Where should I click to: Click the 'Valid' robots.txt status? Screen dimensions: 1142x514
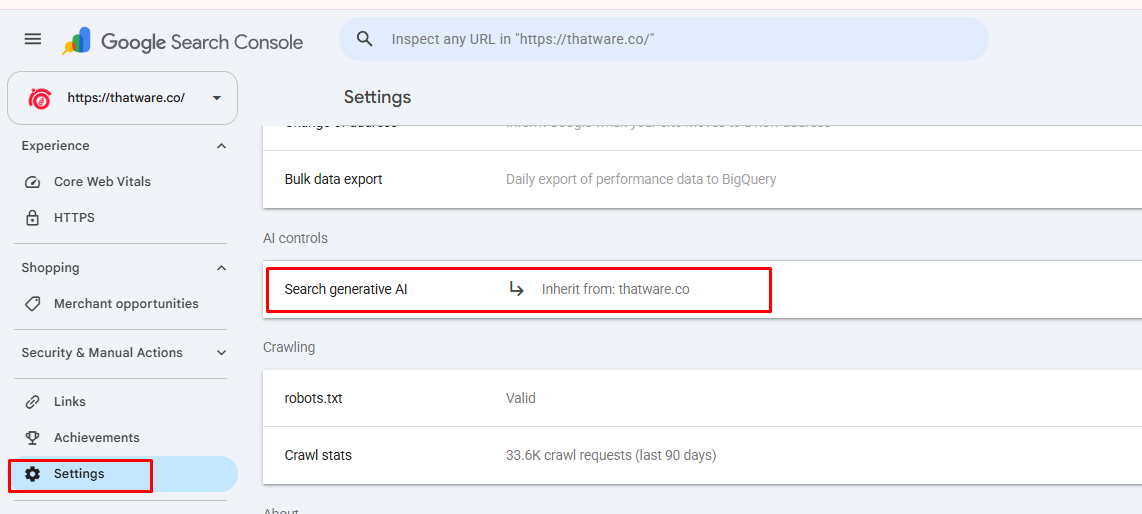coord(521,398)
